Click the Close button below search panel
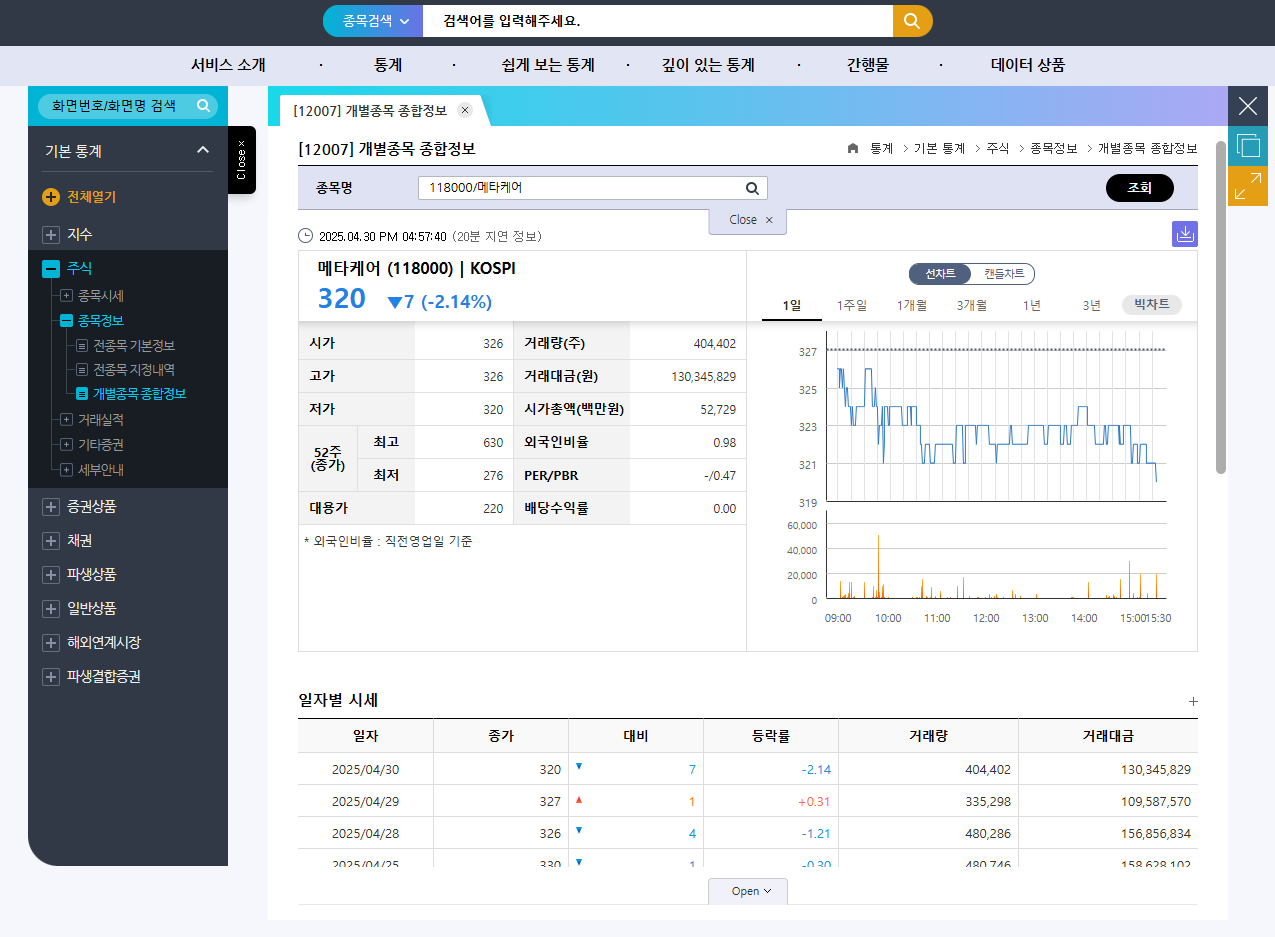1275x937 pixels. [x=748, y=220]
